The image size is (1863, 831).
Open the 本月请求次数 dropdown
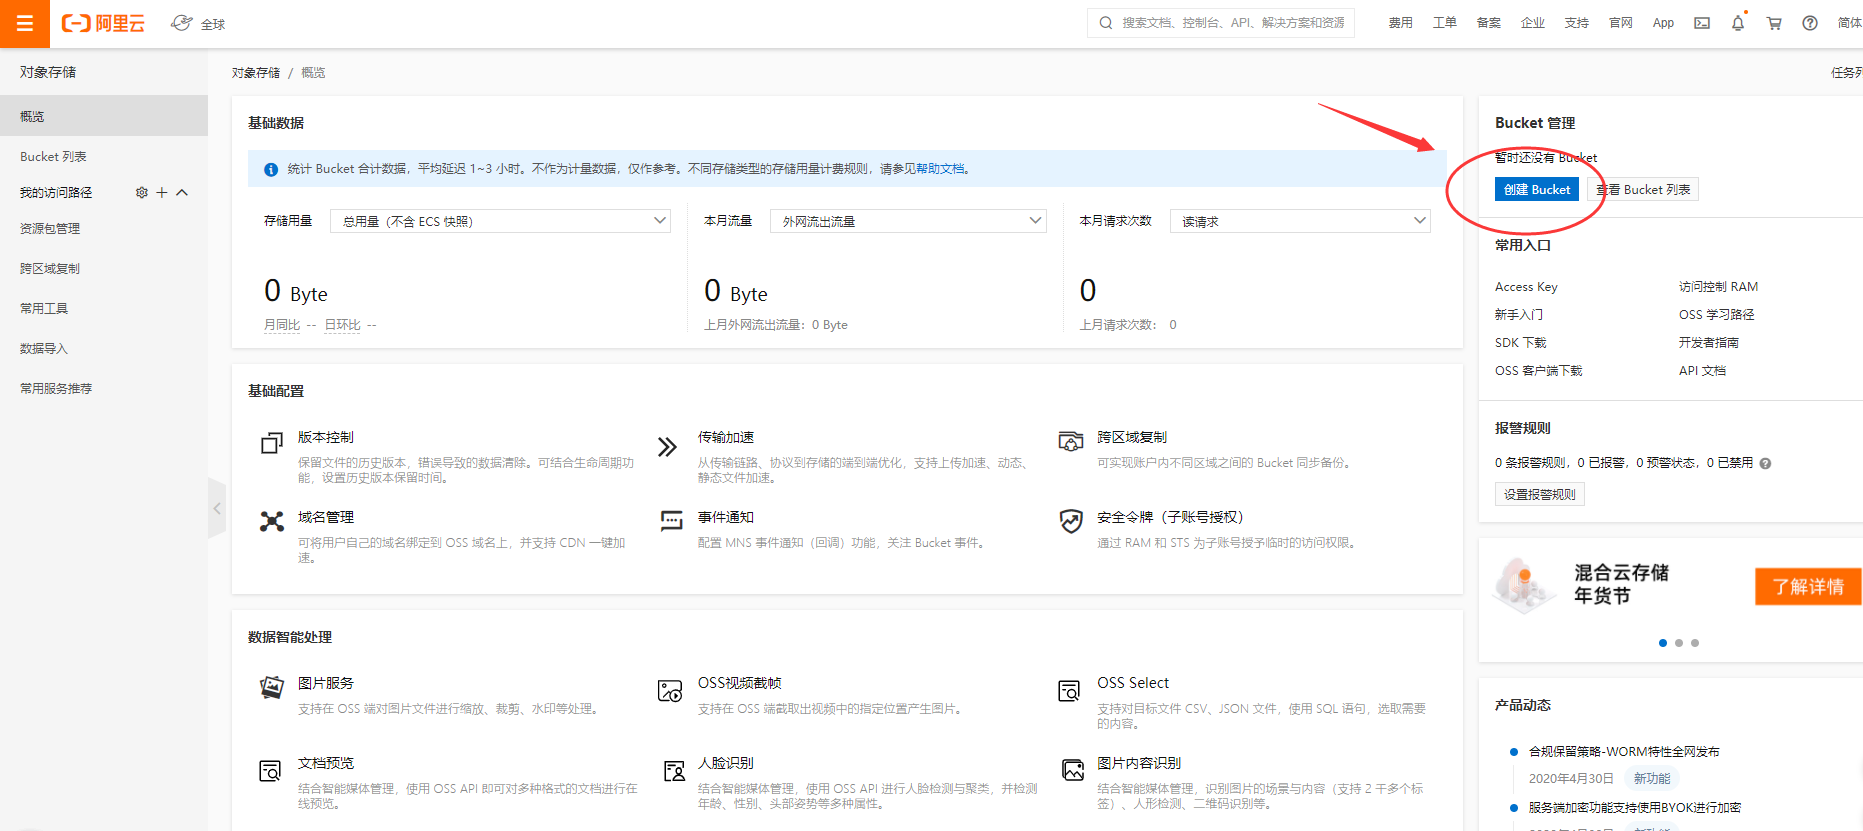point(1299,221)
